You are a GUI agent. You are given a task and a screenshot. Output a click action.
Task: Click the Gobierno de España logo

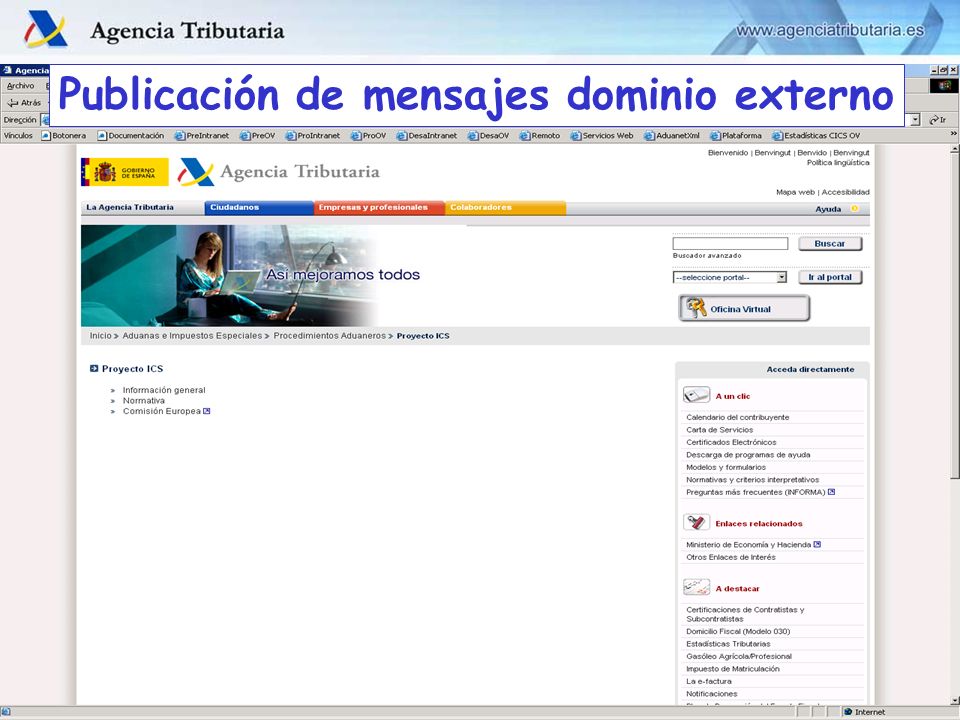tap(125, 172)
